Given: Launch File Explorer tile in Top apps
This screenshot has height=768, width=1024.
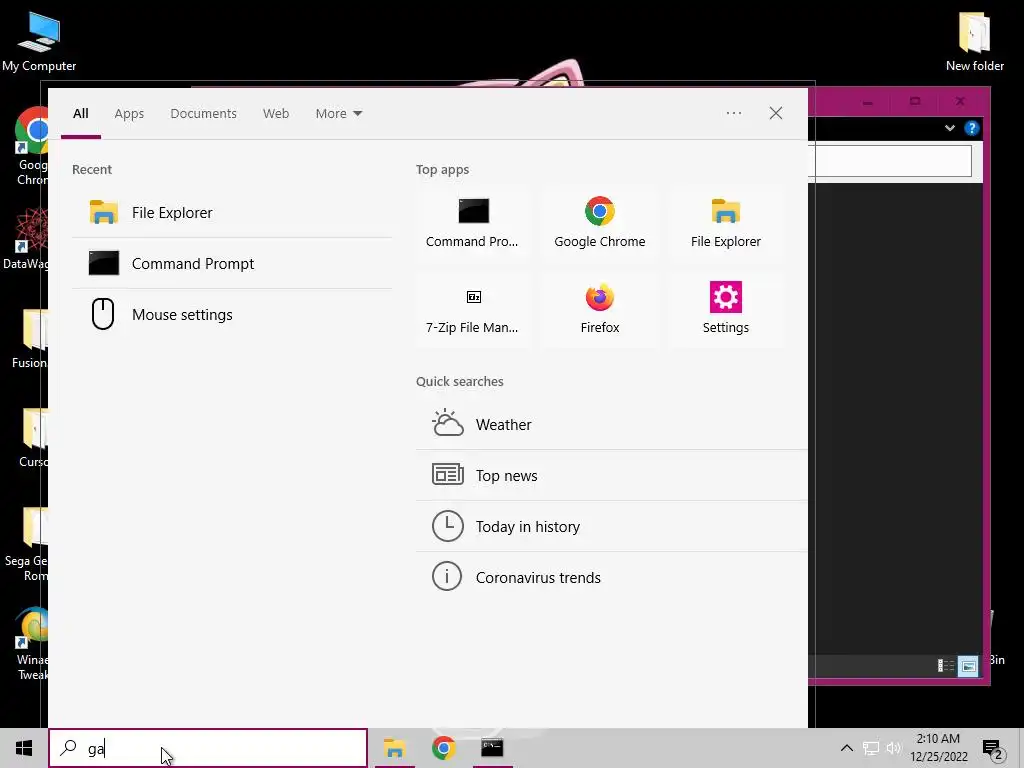Looking at the screenshot, I should [726, 223].
